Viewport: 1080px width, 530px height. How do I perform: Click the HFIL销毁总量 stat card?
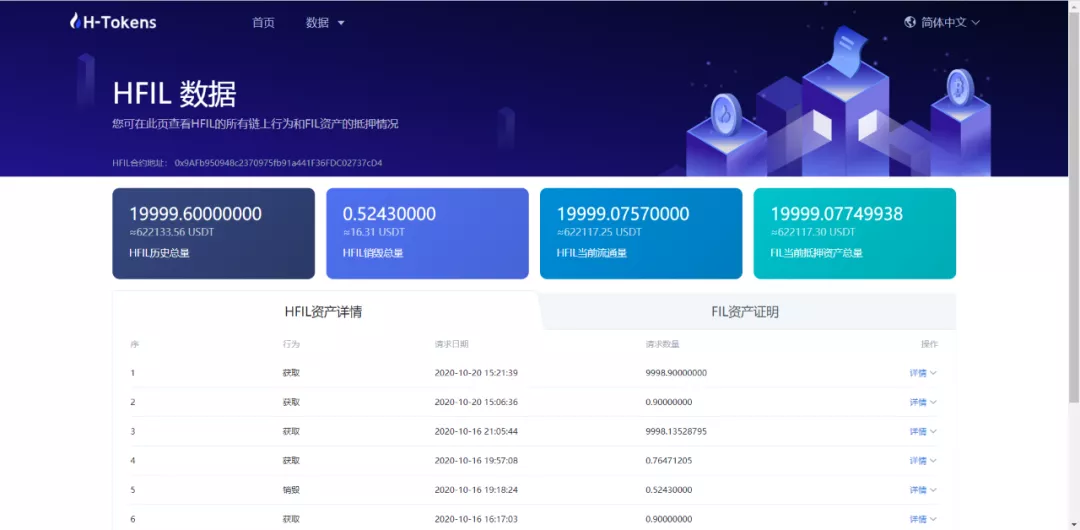pos(427,234)
